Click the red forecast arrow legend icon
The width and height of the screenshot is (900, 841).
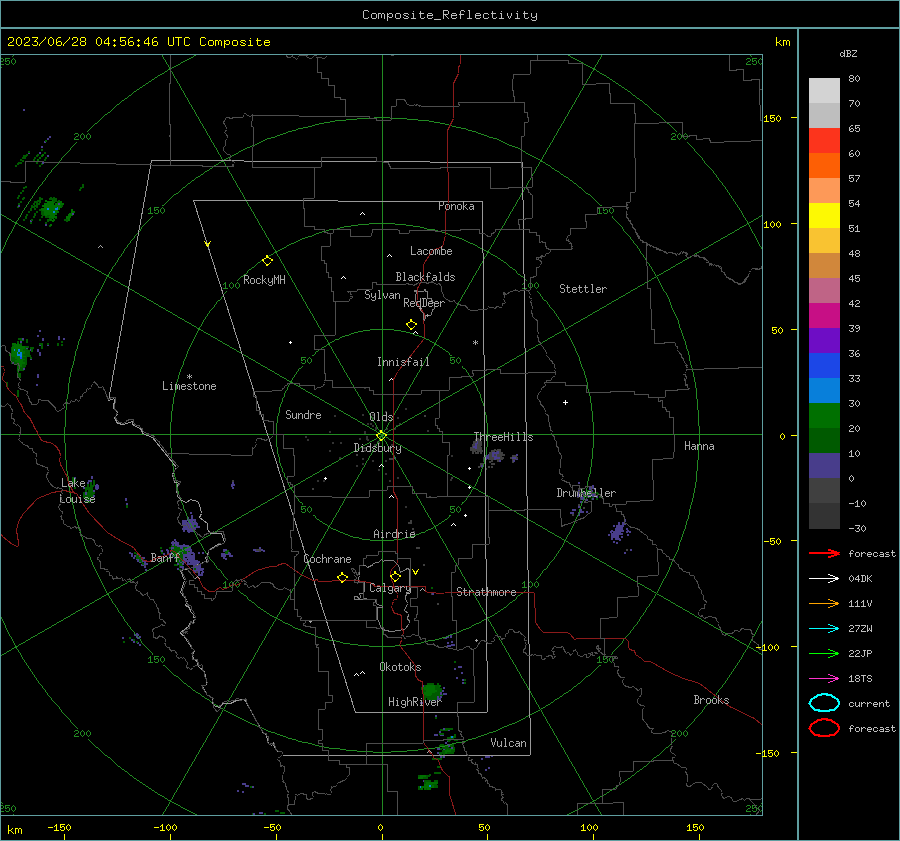pyautogui.click(x=824, y=553)
